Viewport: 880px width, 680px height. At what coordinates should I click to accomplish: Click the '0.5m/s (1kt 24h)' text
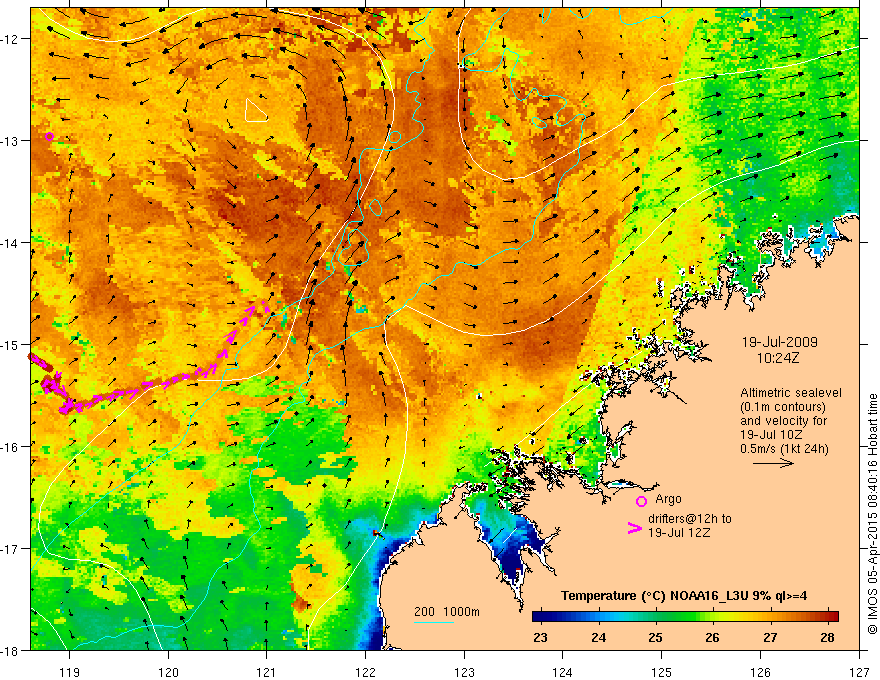(x=784, y=448)
